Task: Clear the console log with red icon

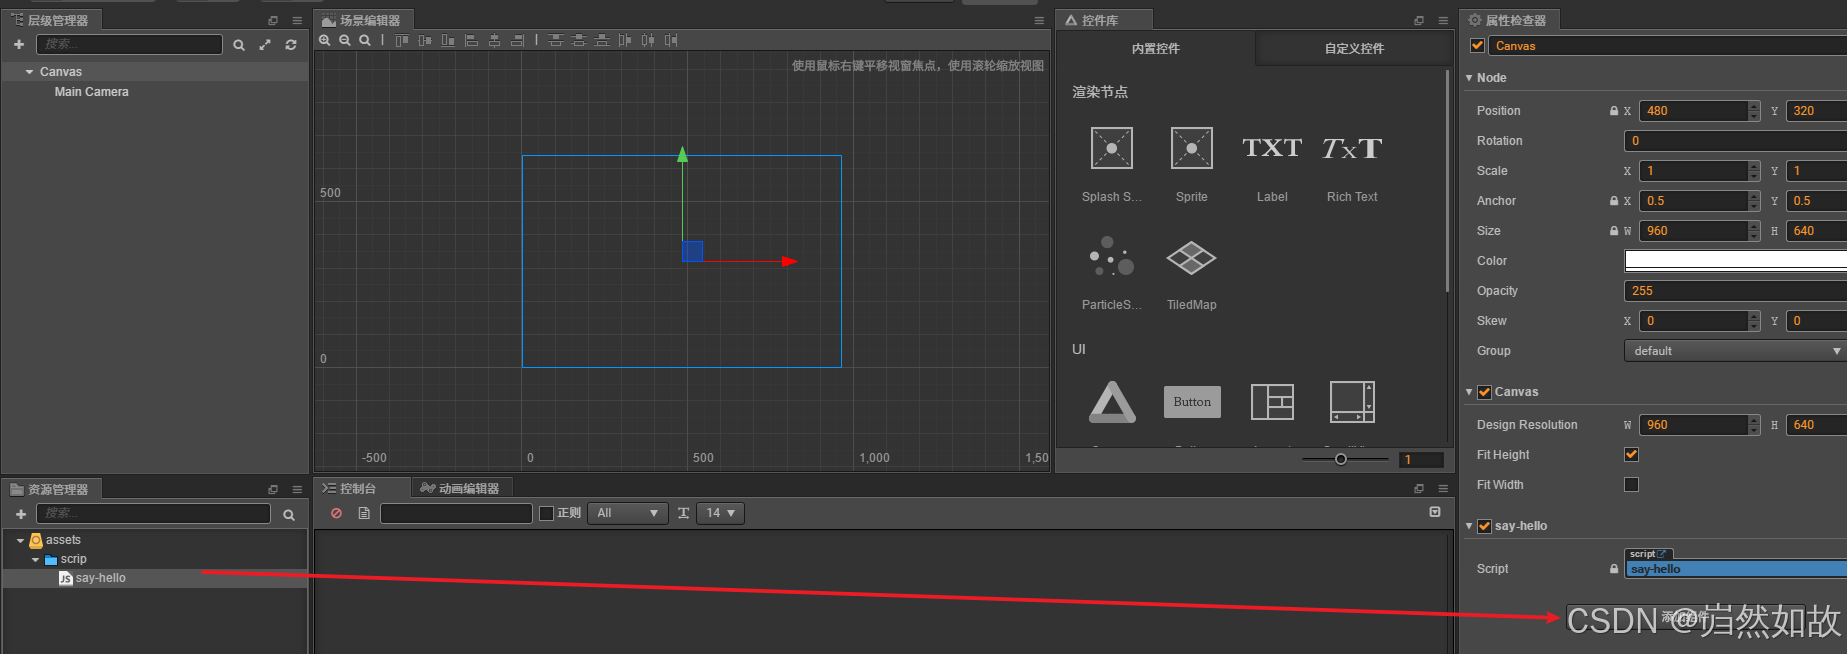Action: (x=336, y=513)
